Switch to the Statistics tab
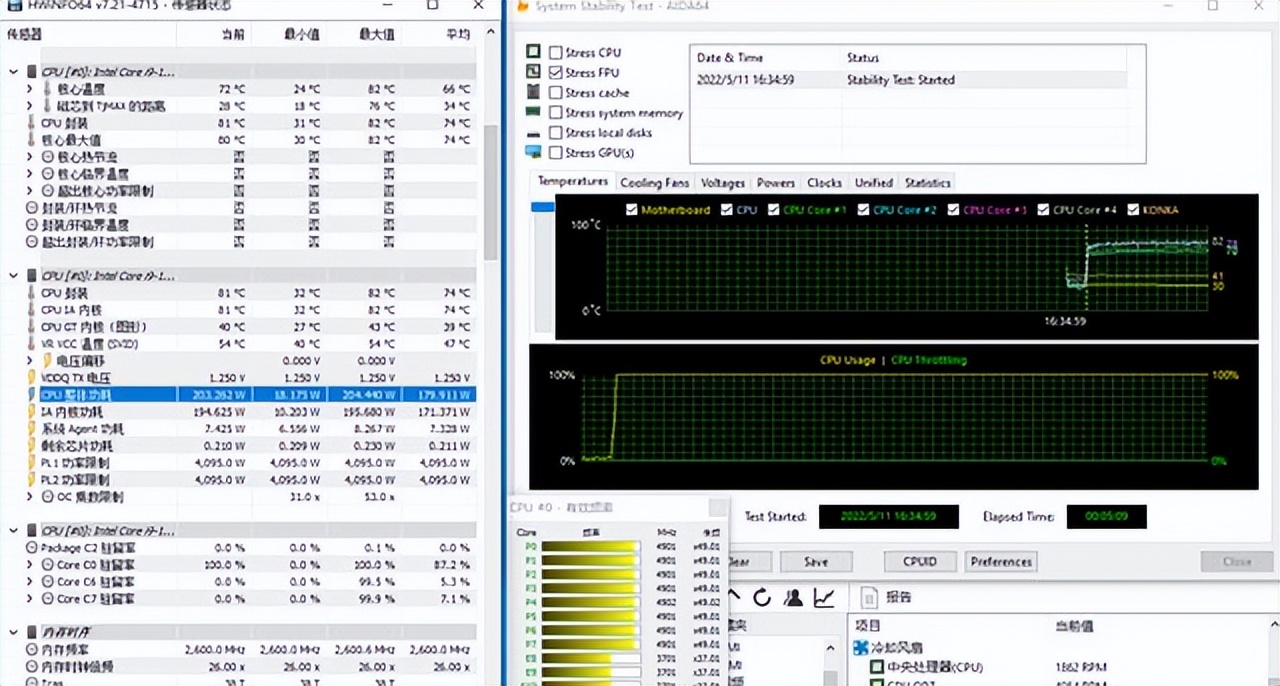Image resolution: width=1280 pixels, height=686 pixels. tap(927, 183)
